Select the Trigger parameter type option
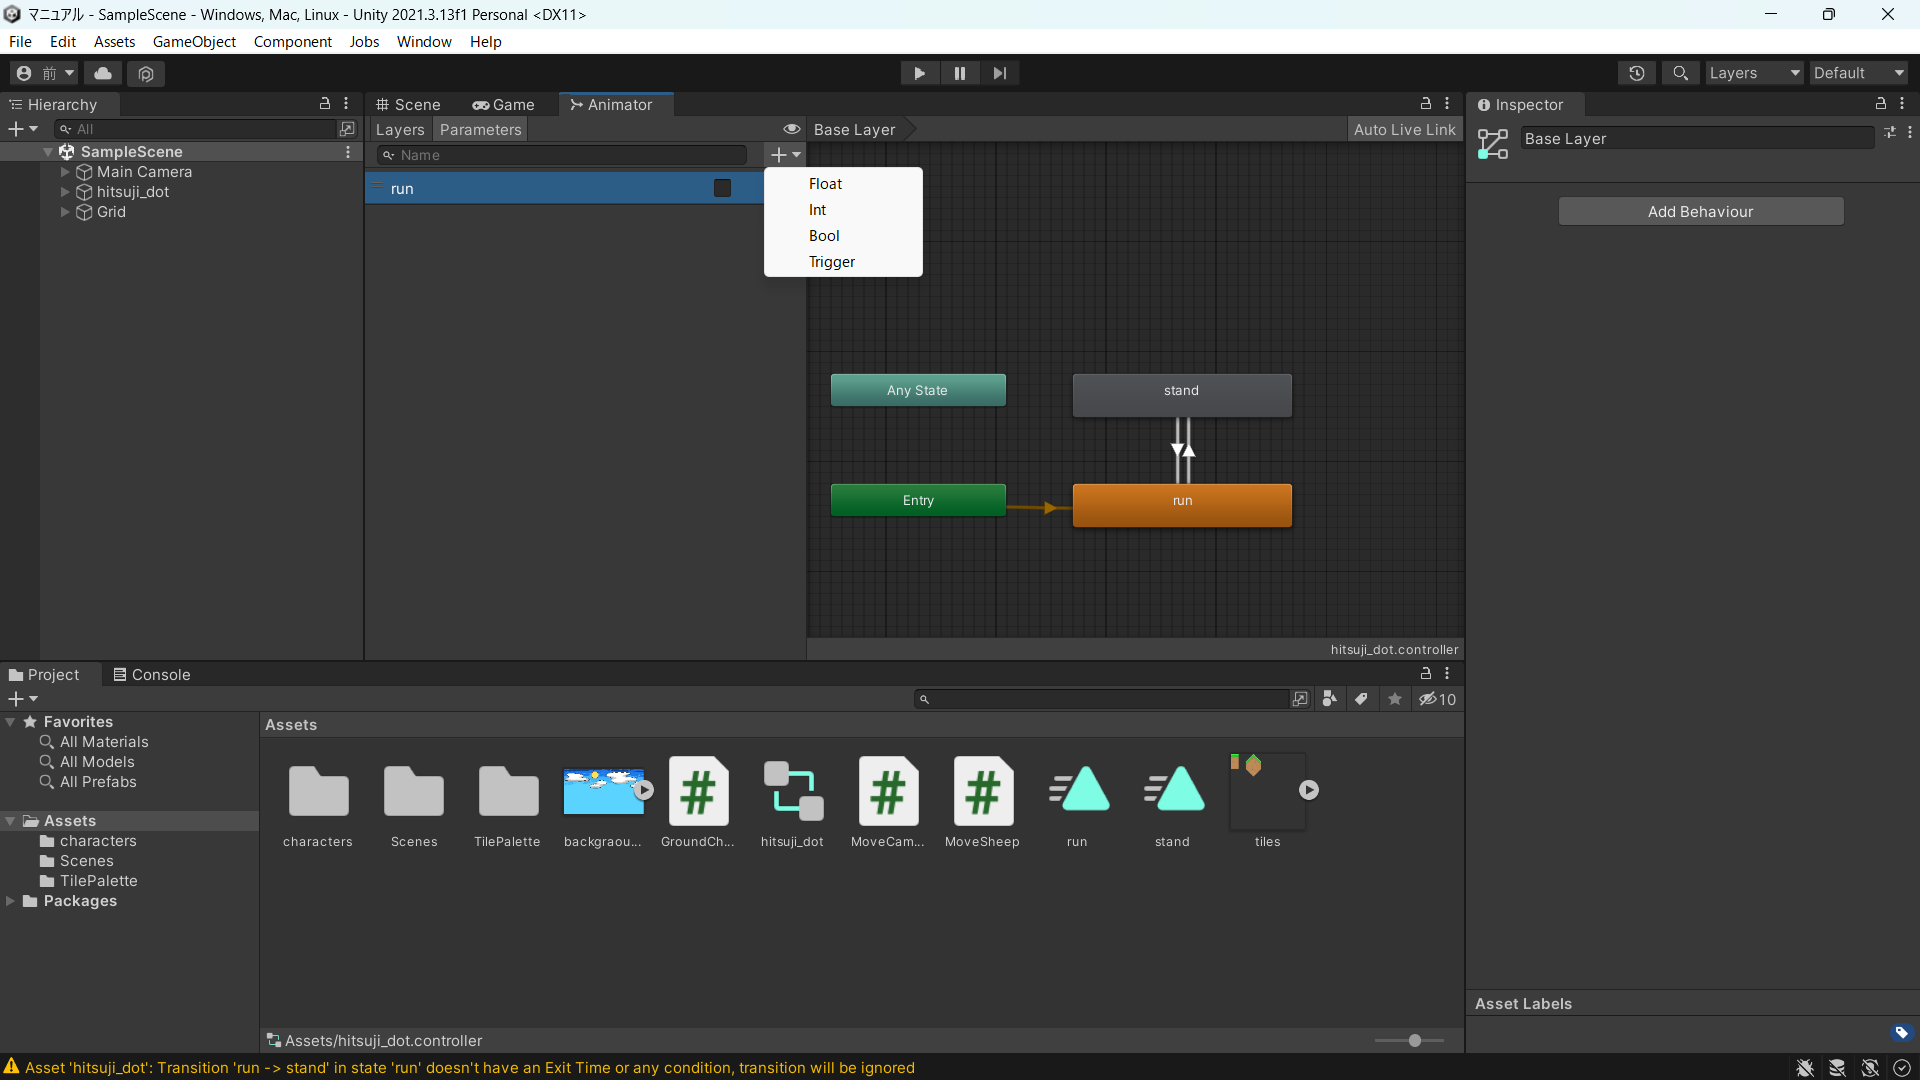The height and width of the screenshot is (1080, 1920). coord(832,261)
